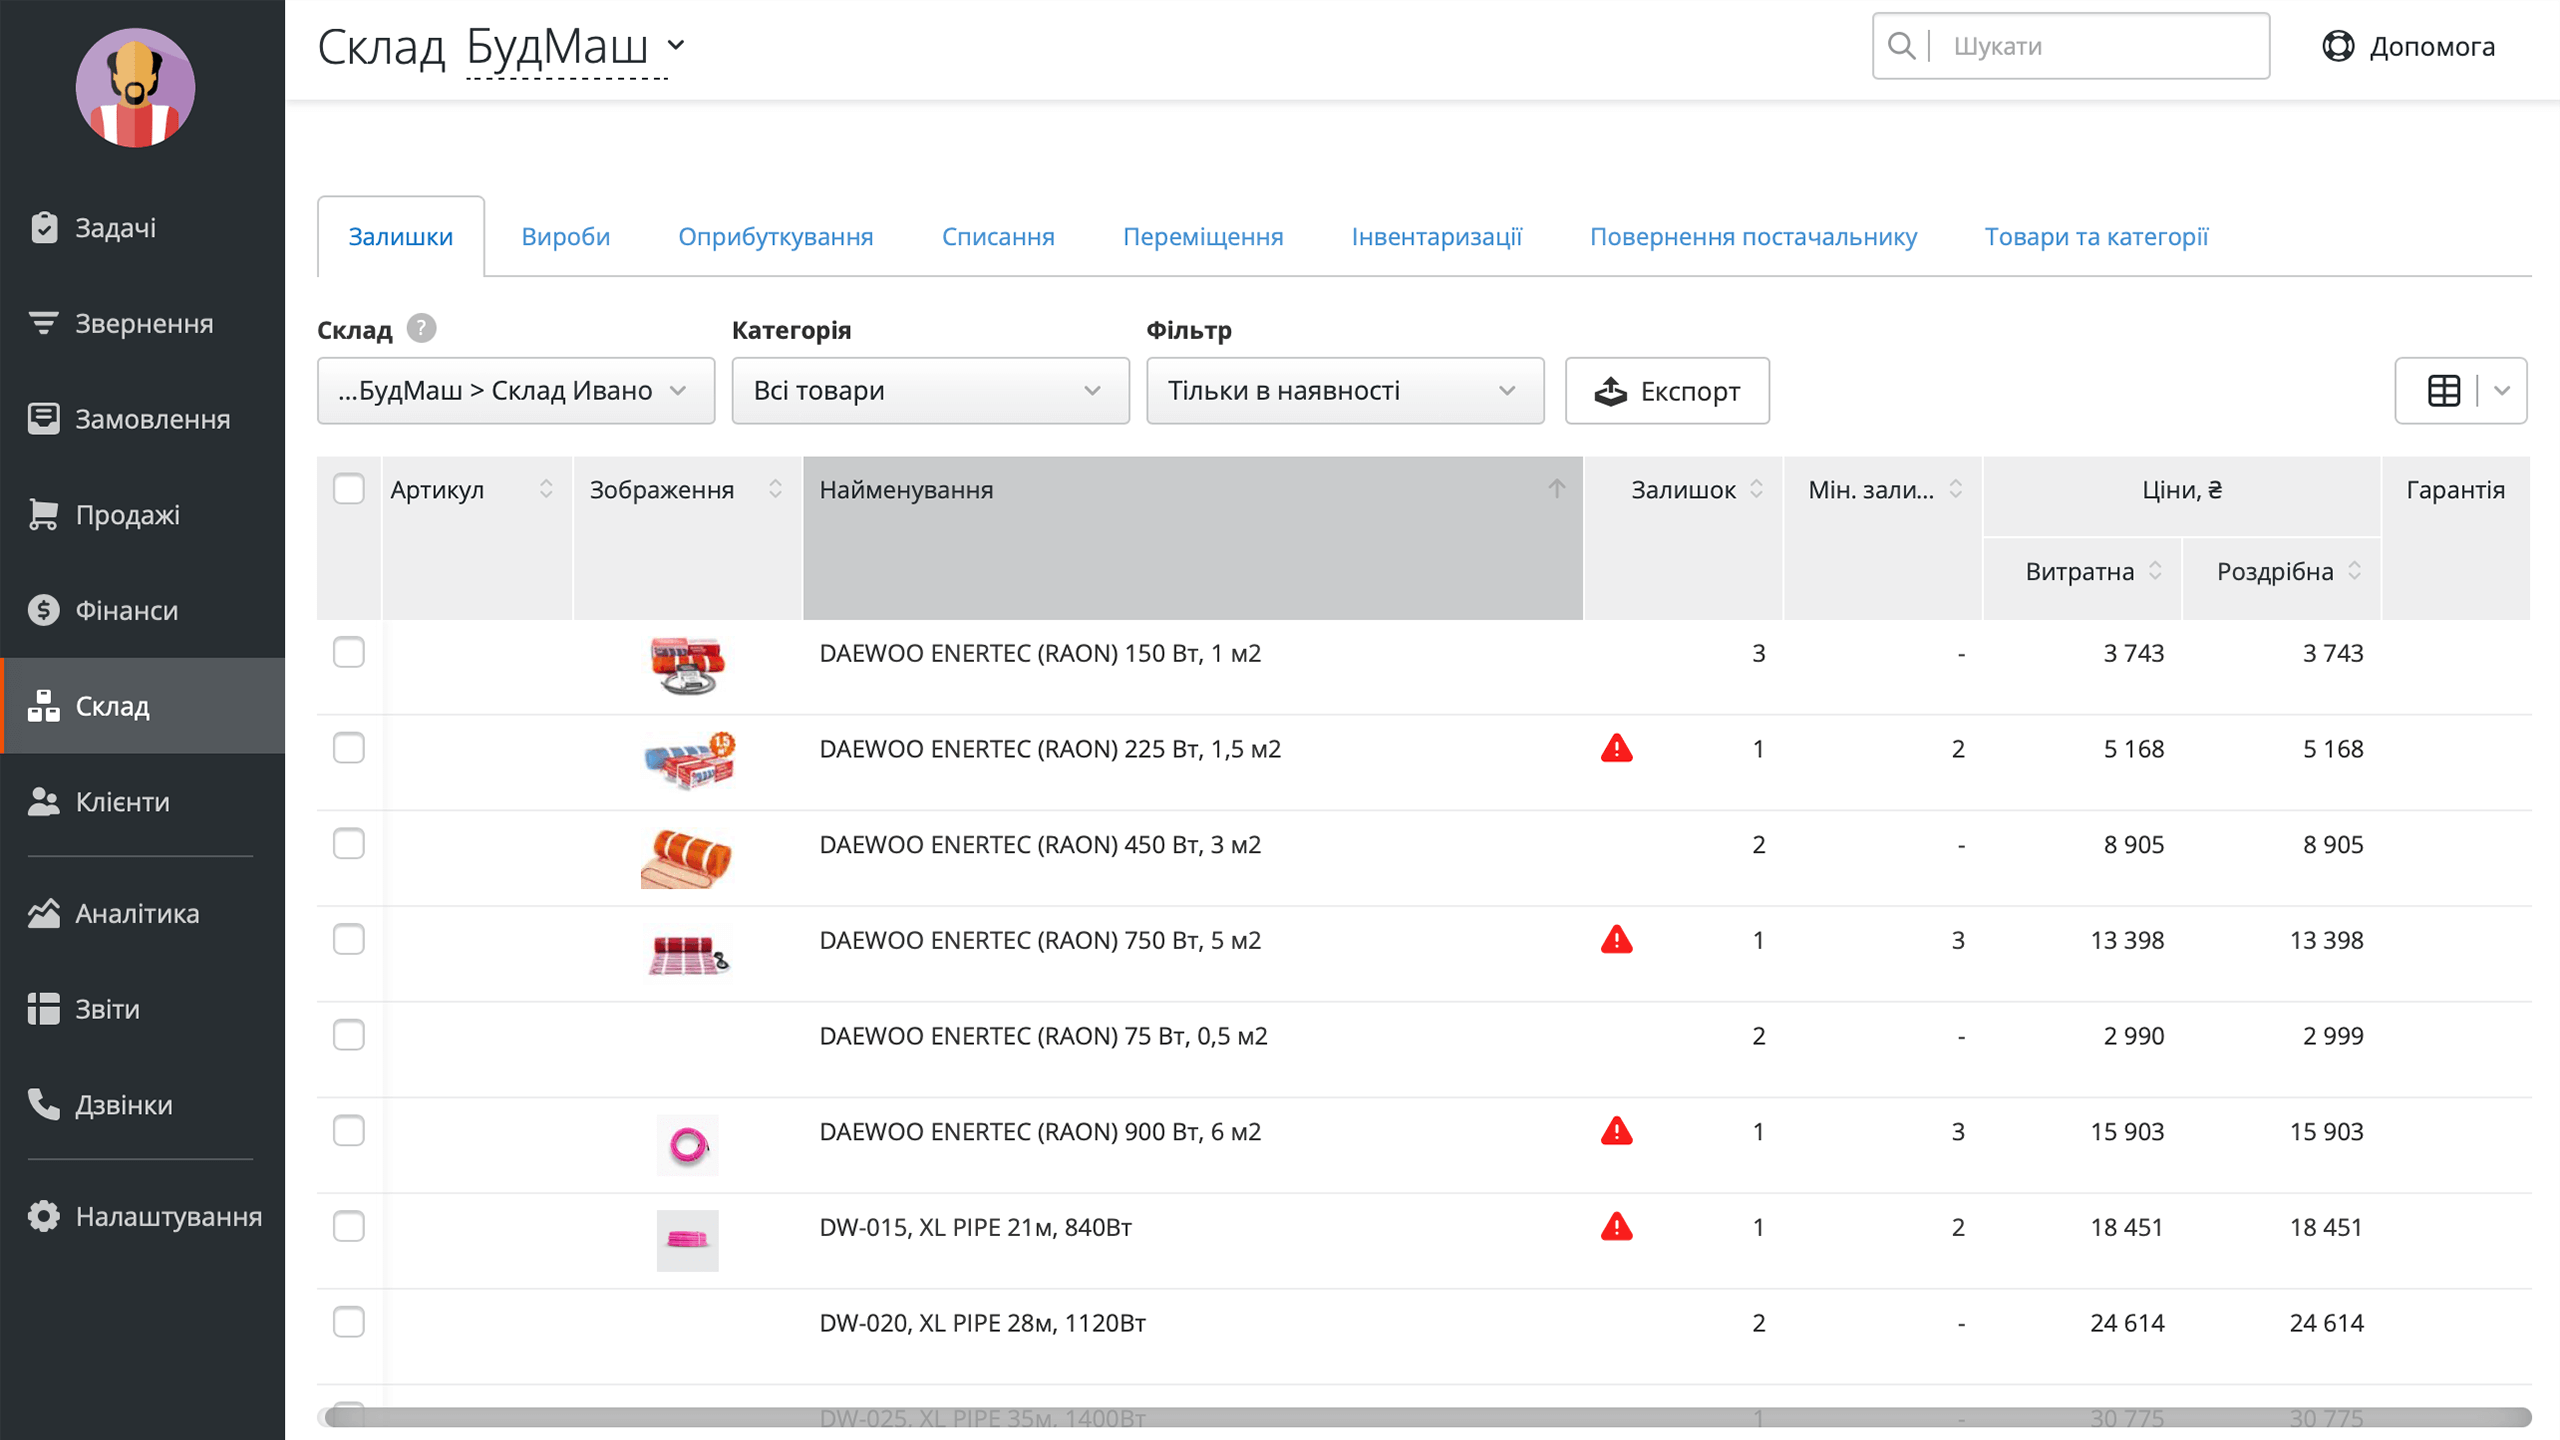
Task: Open the Категорія 'Всі товари' dropdown
Action: coord(930,391)
